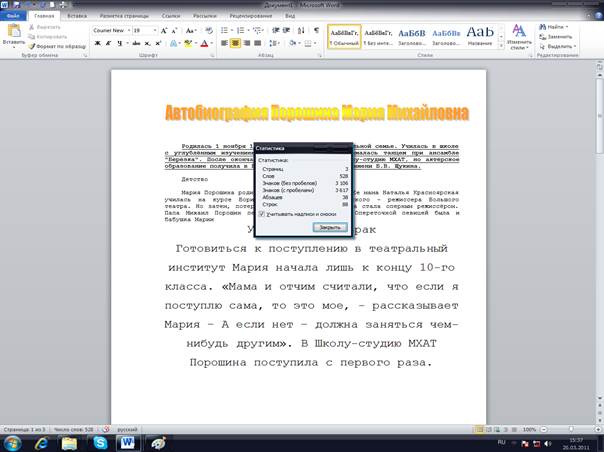Click the Вставить (Paste) icon
The width and height of the screenshot is (604, 452).
tap(14, 33)
